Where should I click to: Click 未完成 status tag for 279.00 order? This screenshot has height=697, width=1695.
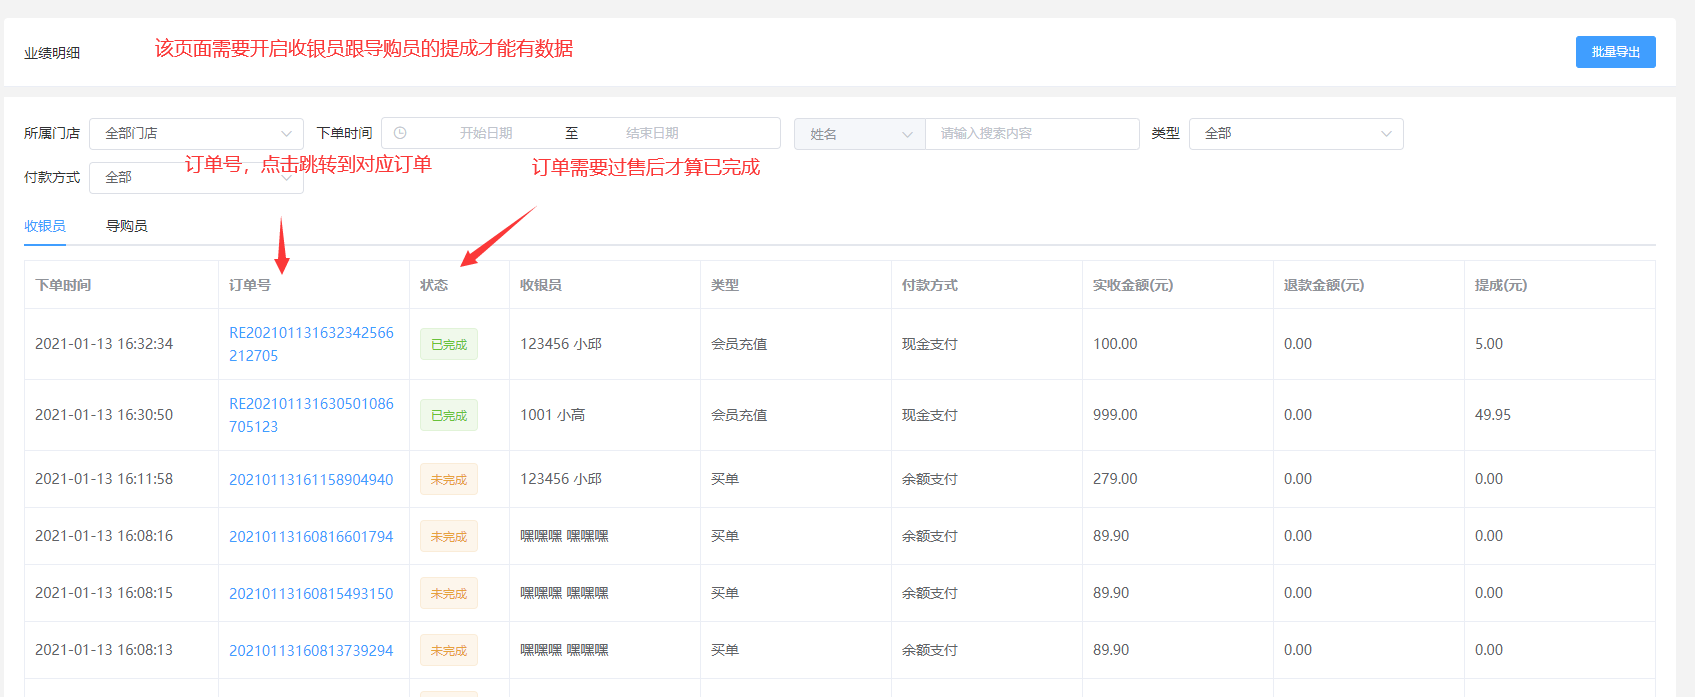(x=449, y=480)
